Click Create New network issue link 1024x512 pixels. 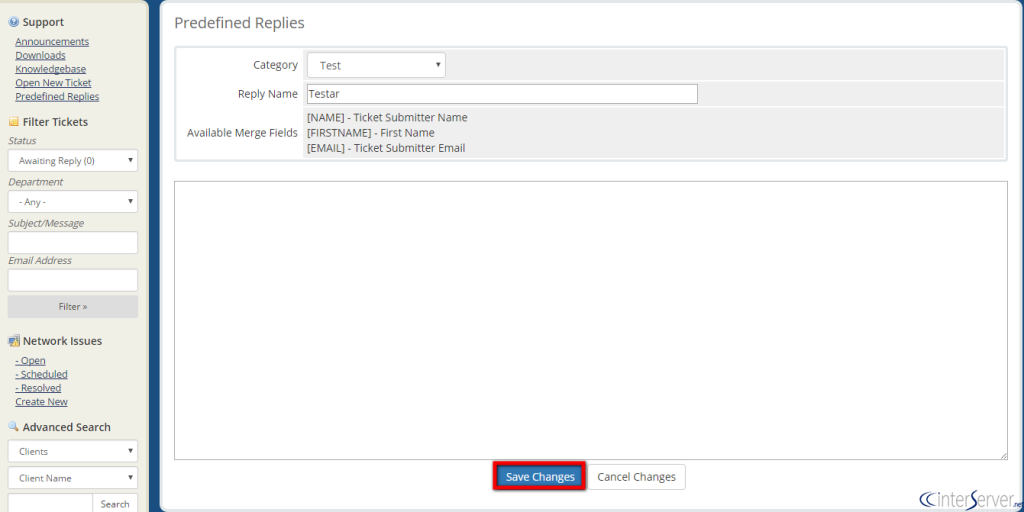pos(42,402)
